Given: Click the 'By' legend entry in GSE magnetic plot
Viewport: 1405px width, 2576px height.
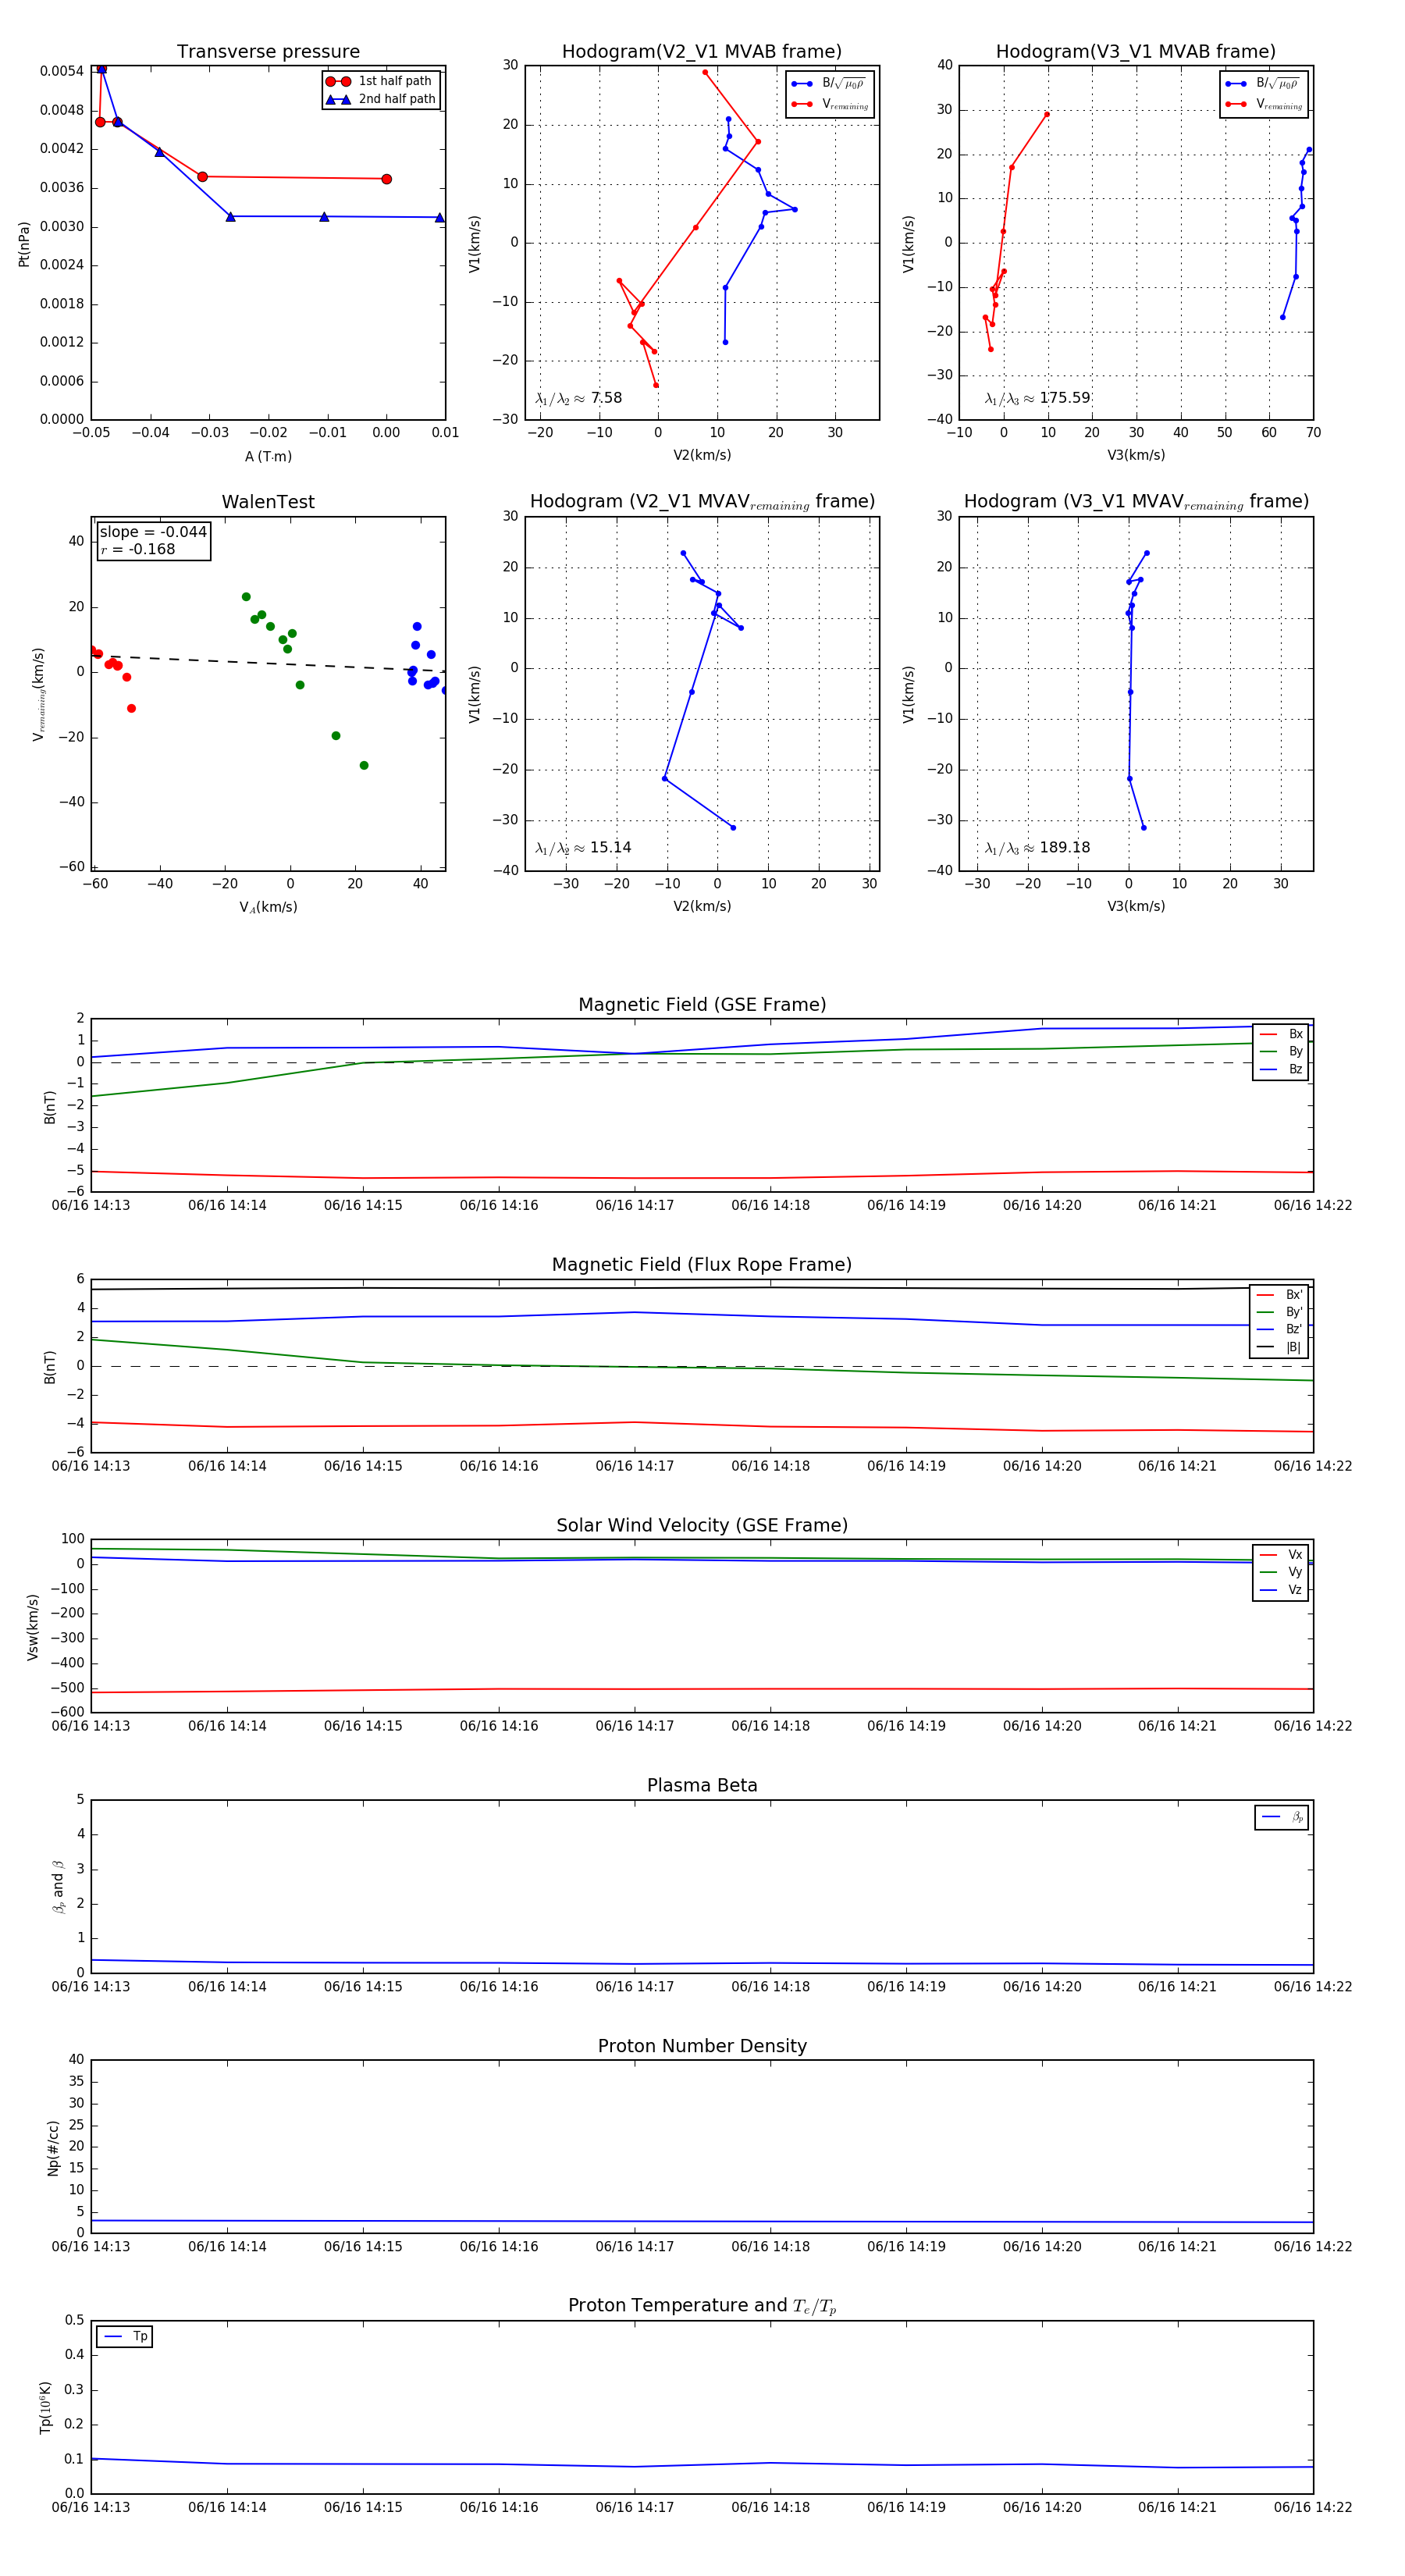Looking at the screenshot, I should tap(1281, 1051).
